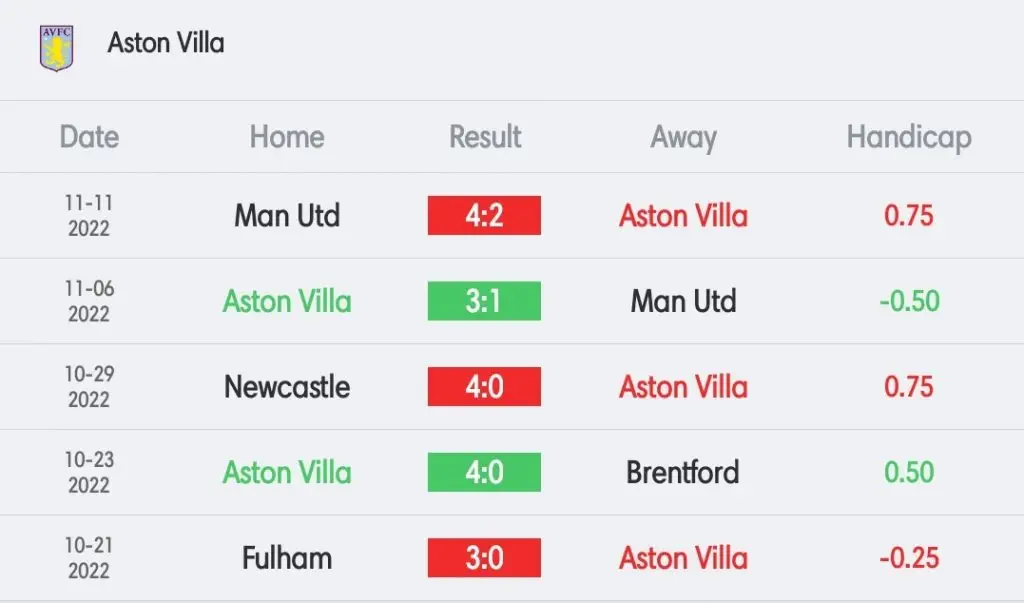1024x603 pixels.
Task: Select the Home column header
Action: [x=287, y=137]
